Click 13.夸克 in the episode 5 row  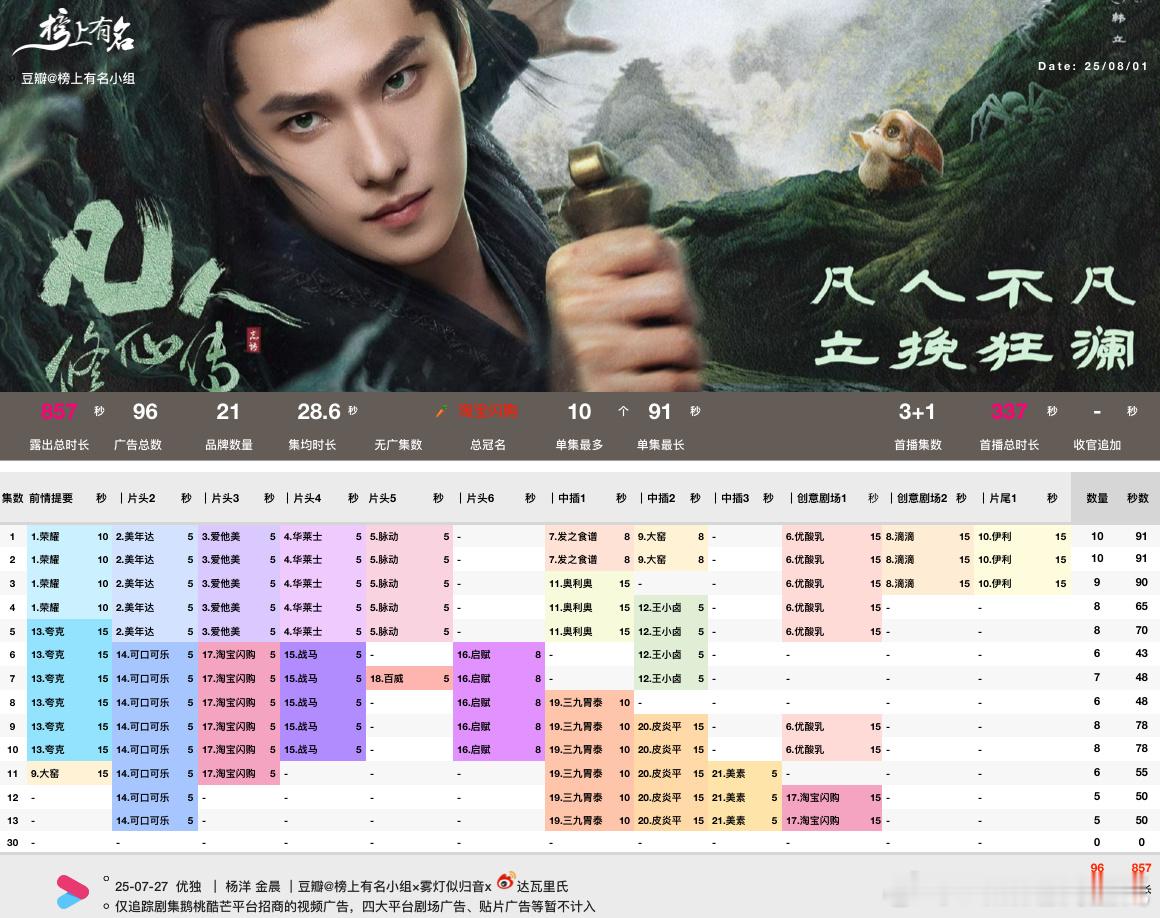[x=47, y=632]
